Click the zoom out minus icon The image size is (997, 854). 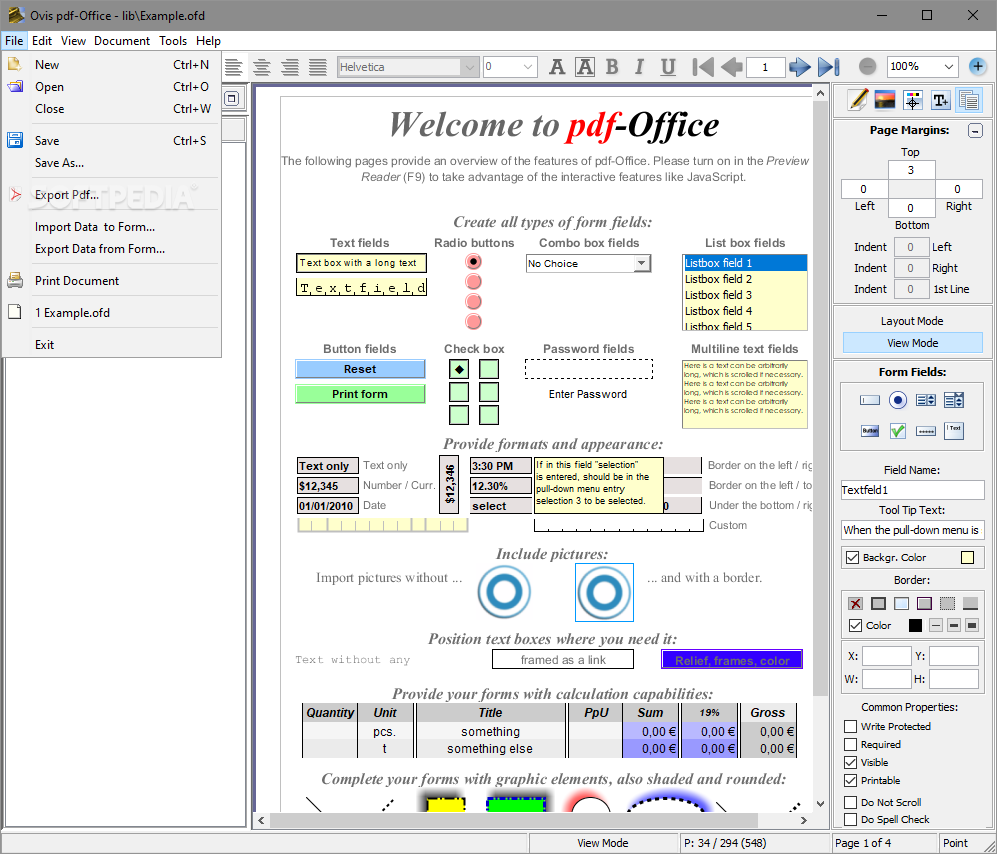(x=867, y=66)
